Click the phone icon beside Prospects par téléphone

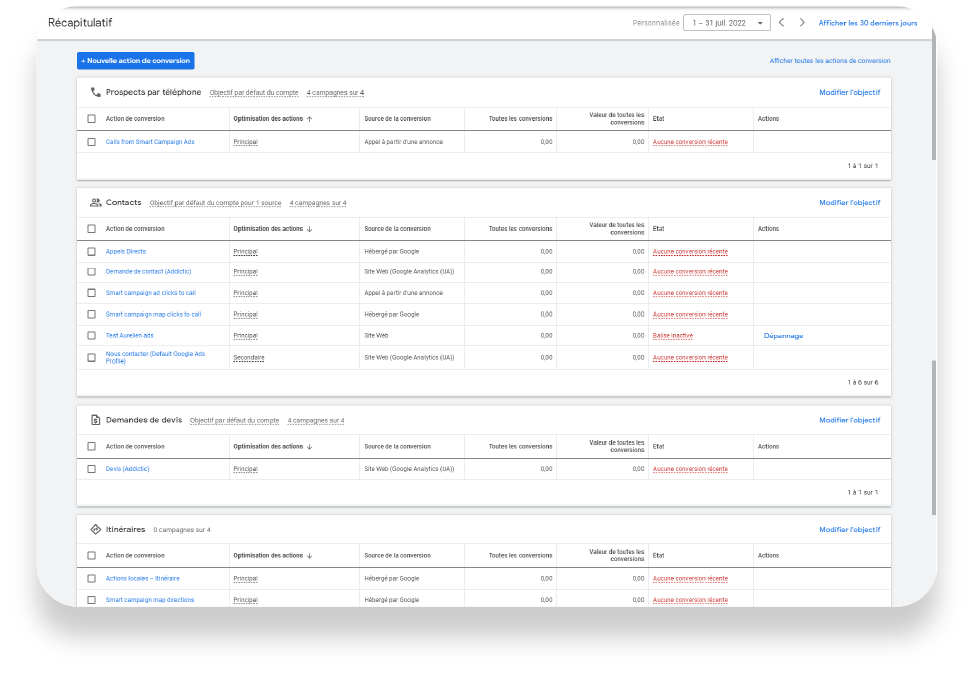pos(96,92)
